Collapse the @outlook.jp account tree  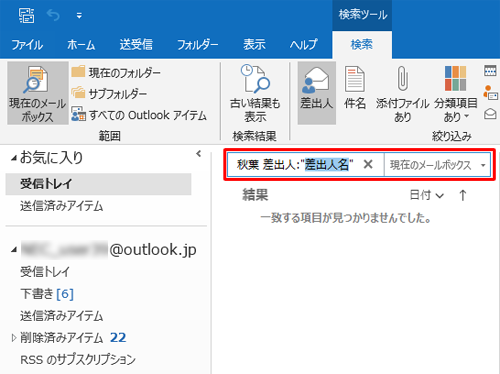(x=14, y=250)
